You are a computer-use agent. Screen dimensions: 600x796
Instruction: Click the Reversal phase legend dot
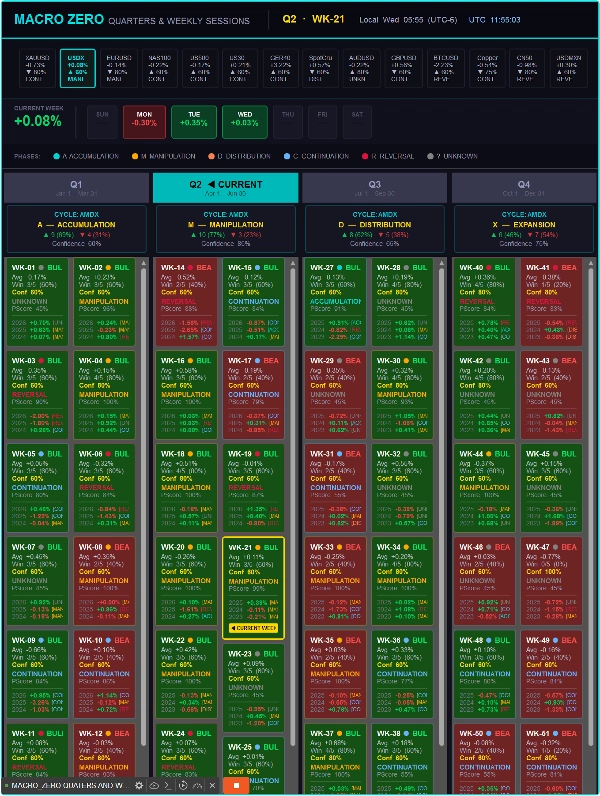coord(365,156)
